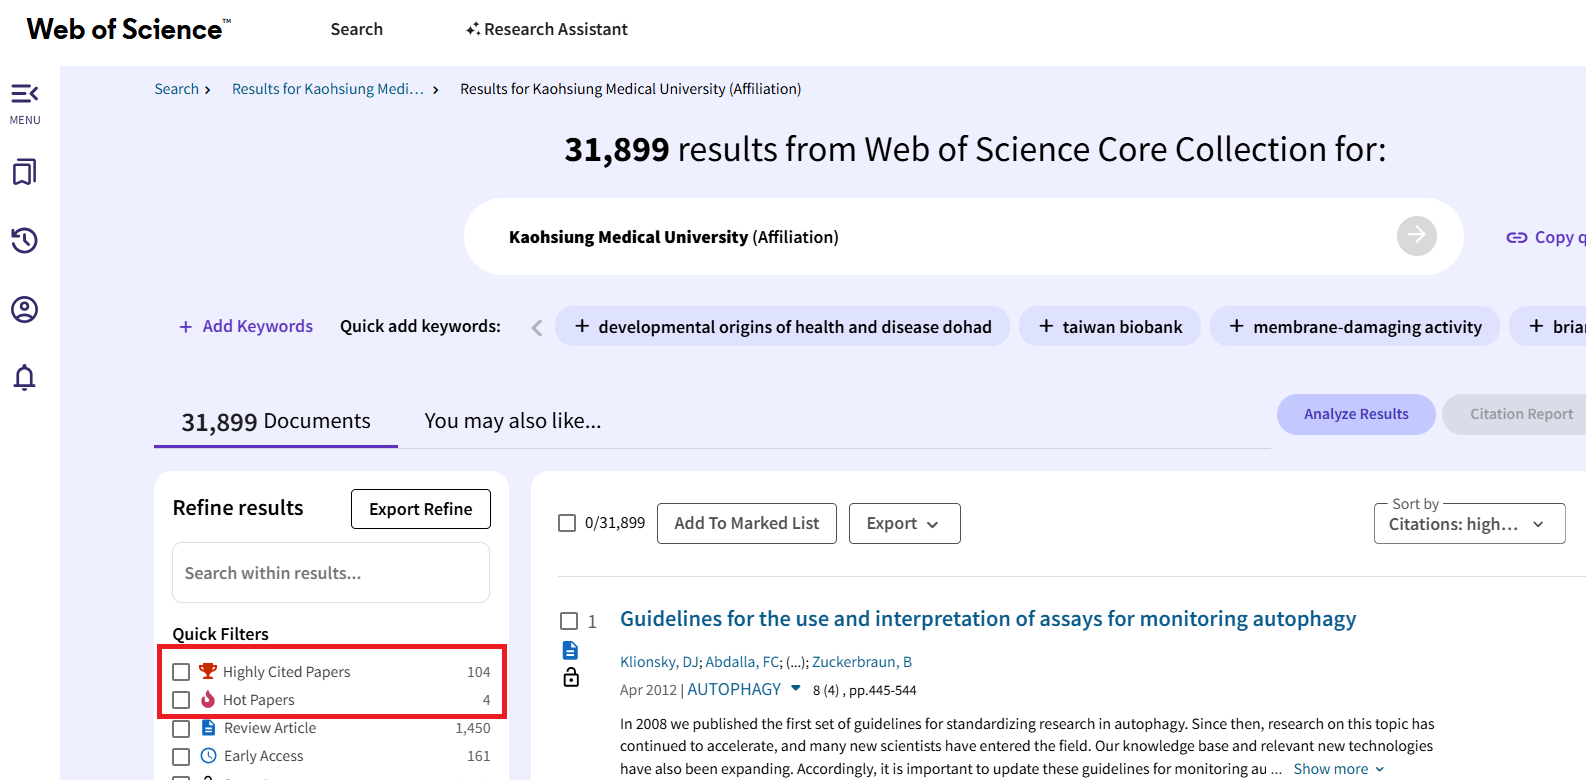Expand abstract with Show more

pos(1339,769)
